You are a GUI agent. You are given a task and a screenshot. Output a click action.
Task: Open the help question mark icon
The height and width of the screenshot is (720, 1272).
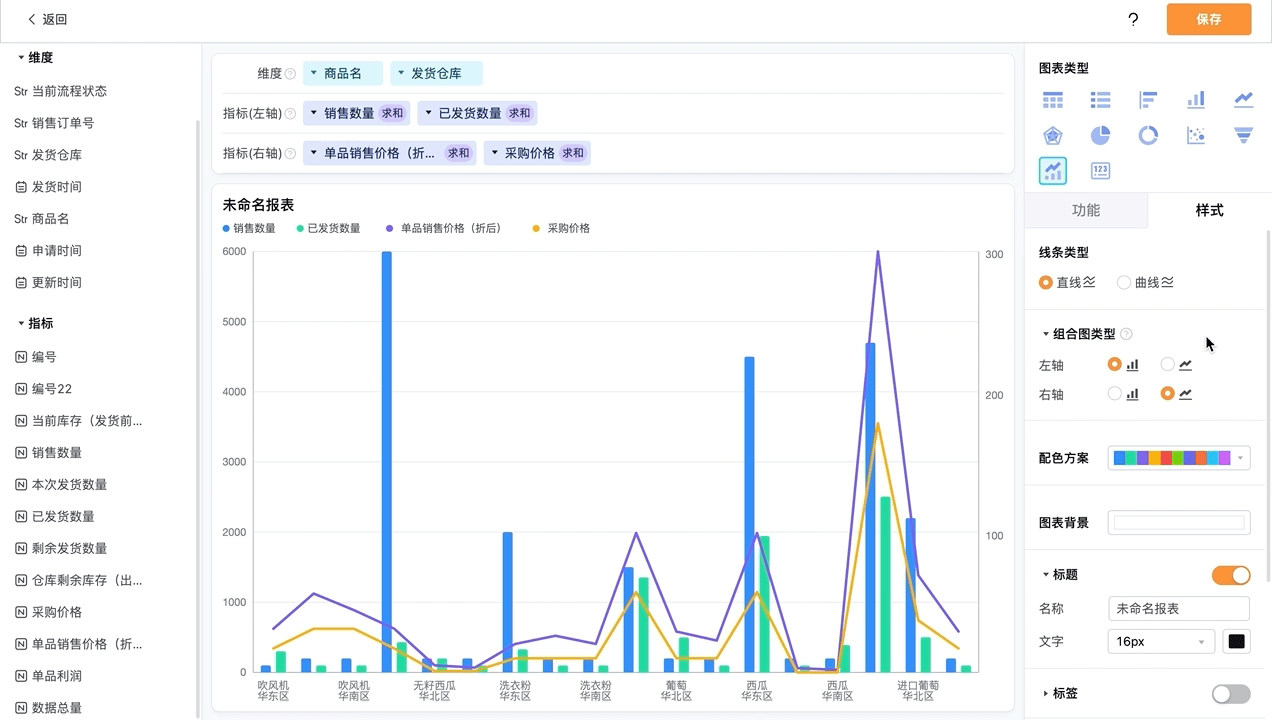(1133, 19)
